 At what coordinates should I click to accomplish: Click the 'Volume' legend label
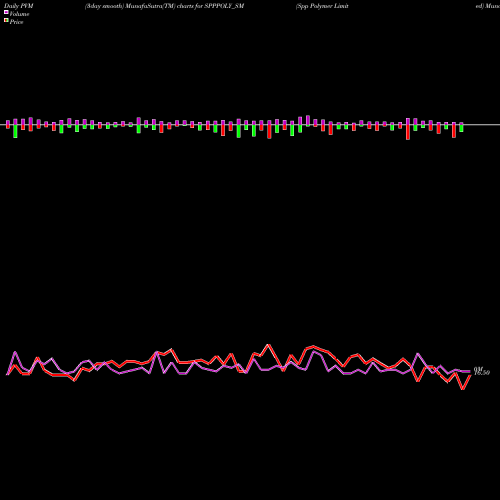coord(19,14)
